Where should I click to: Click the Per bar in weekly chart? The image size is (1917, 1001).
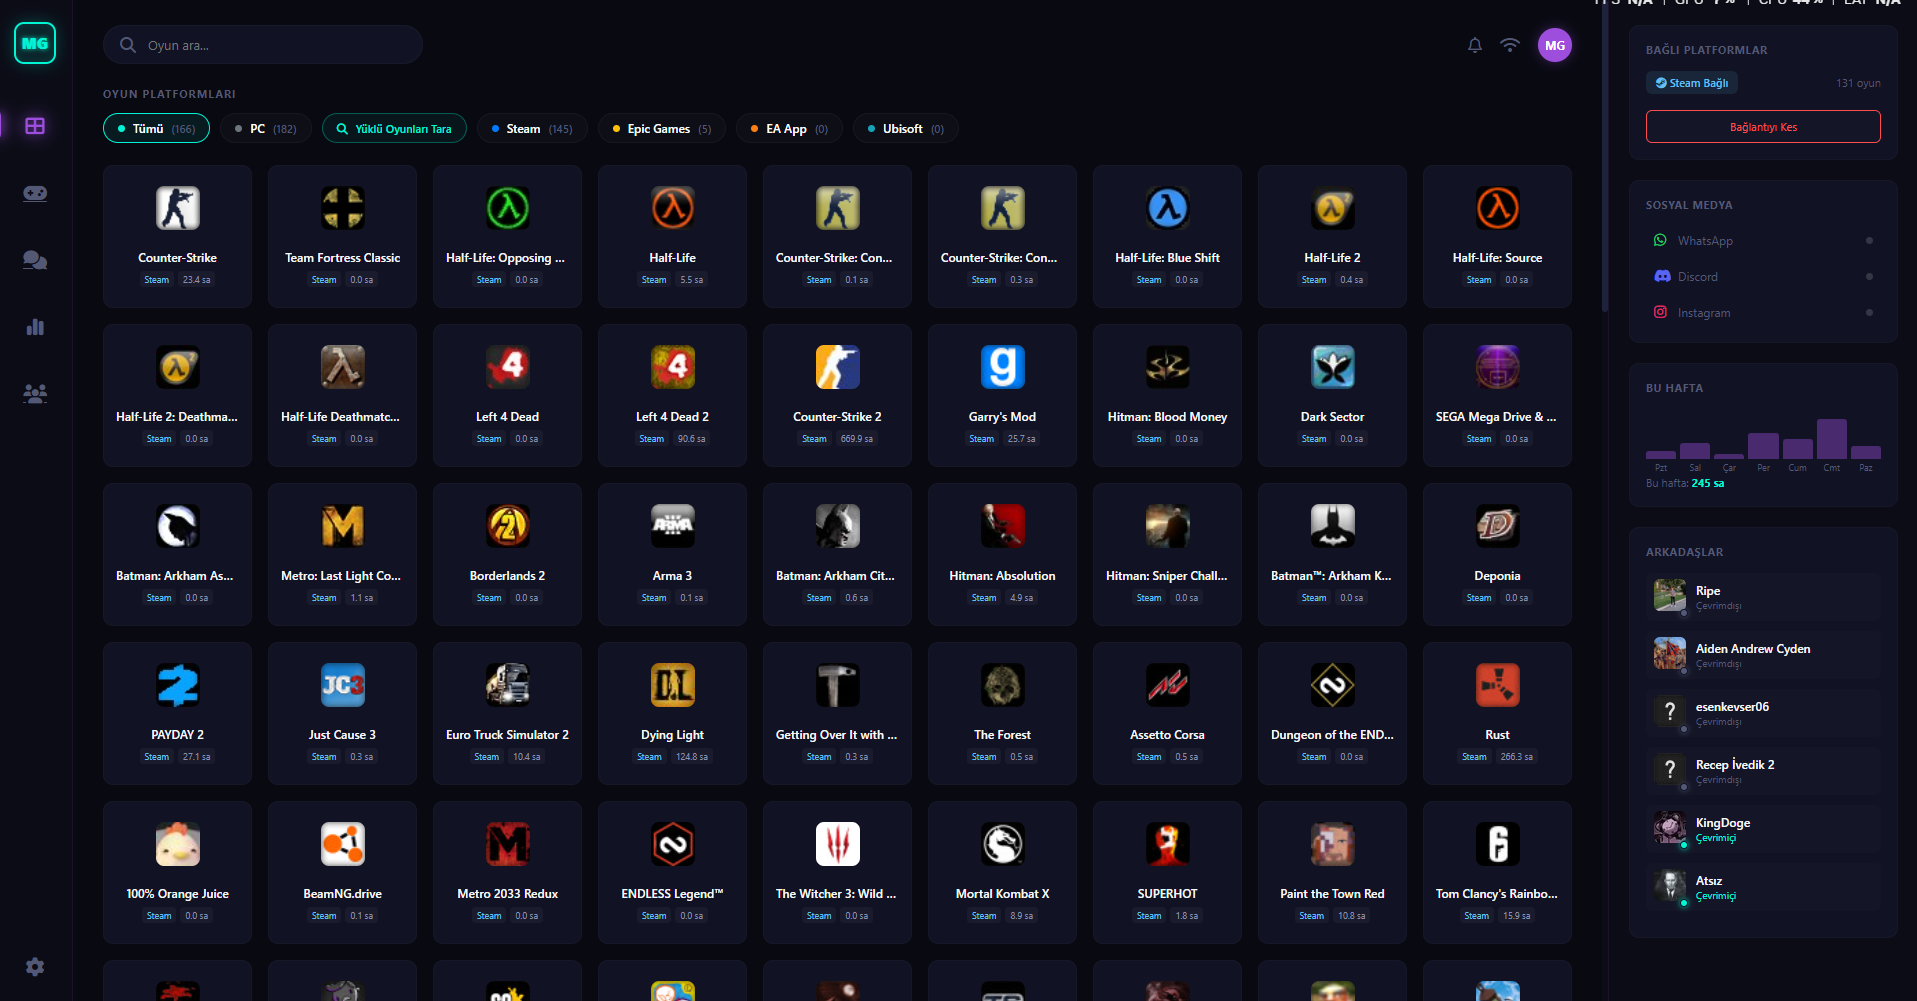(x=1764, y=446)
